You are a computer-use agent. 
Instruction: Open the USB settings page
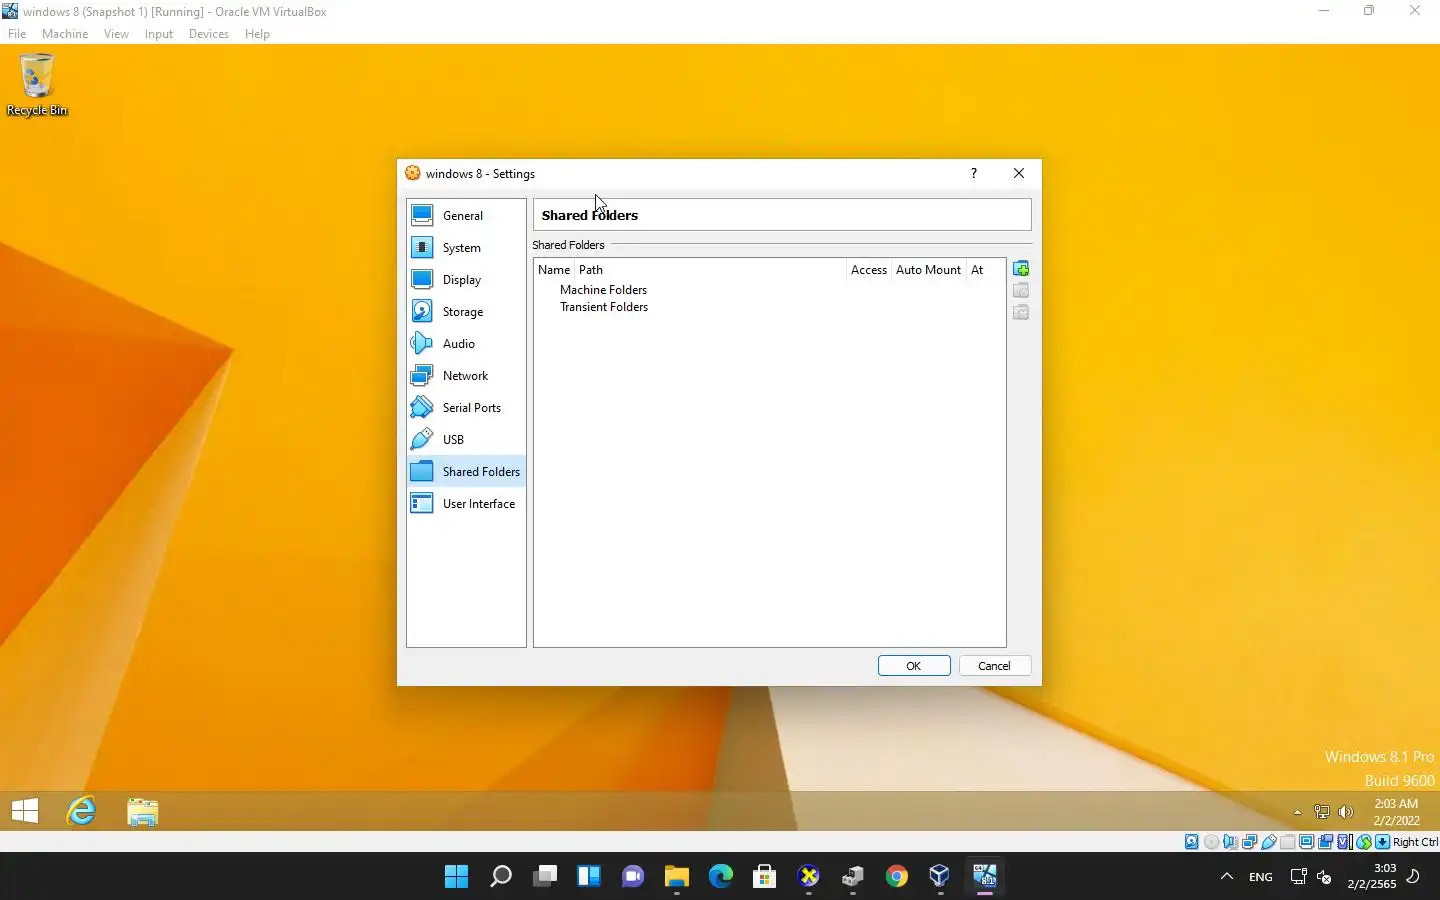466,439
